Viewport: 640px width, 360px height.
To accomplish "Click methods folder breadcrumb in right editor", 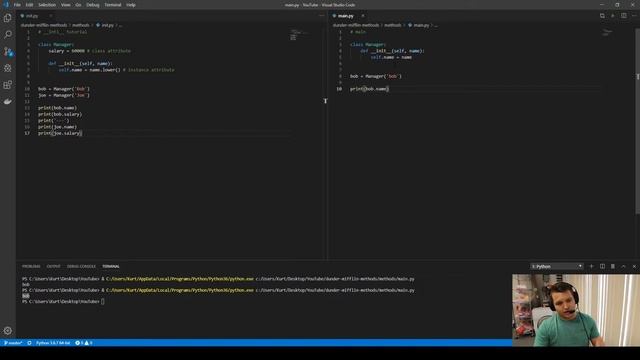I will (392, 25).
